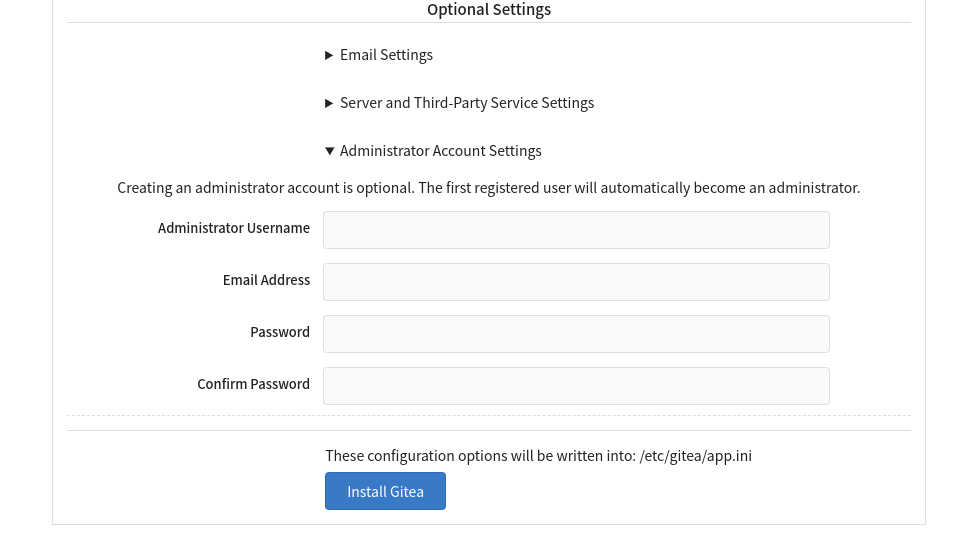966x542 pixels.
Task: Click the /etc/gitea/app.ini configuration path text
Action: click(695, 456)
